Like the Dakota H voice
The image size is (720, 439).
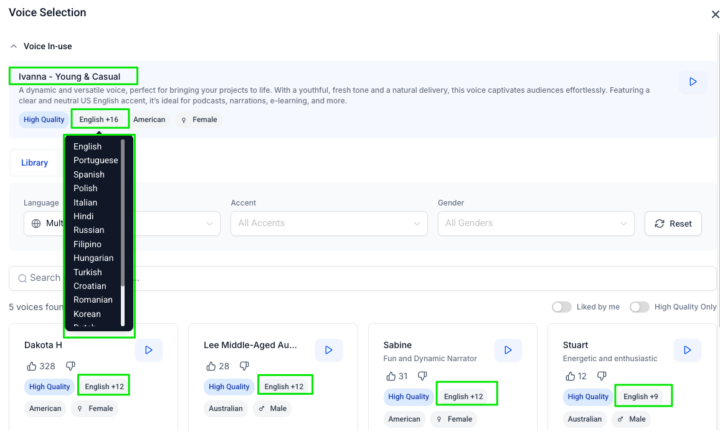(x=31, y=366)
